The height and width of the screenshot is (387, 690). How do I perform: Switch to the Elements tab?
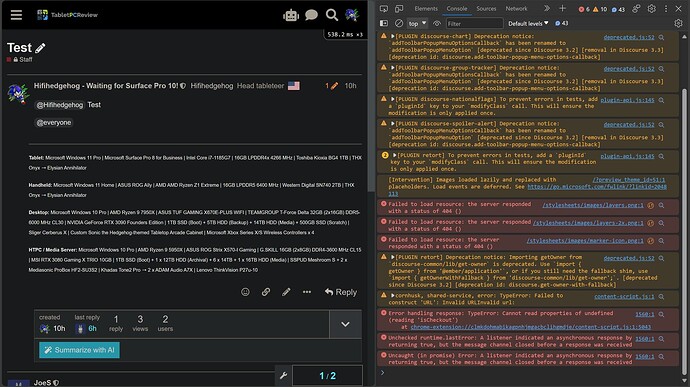pyautogui.click(x=426, y=9)
